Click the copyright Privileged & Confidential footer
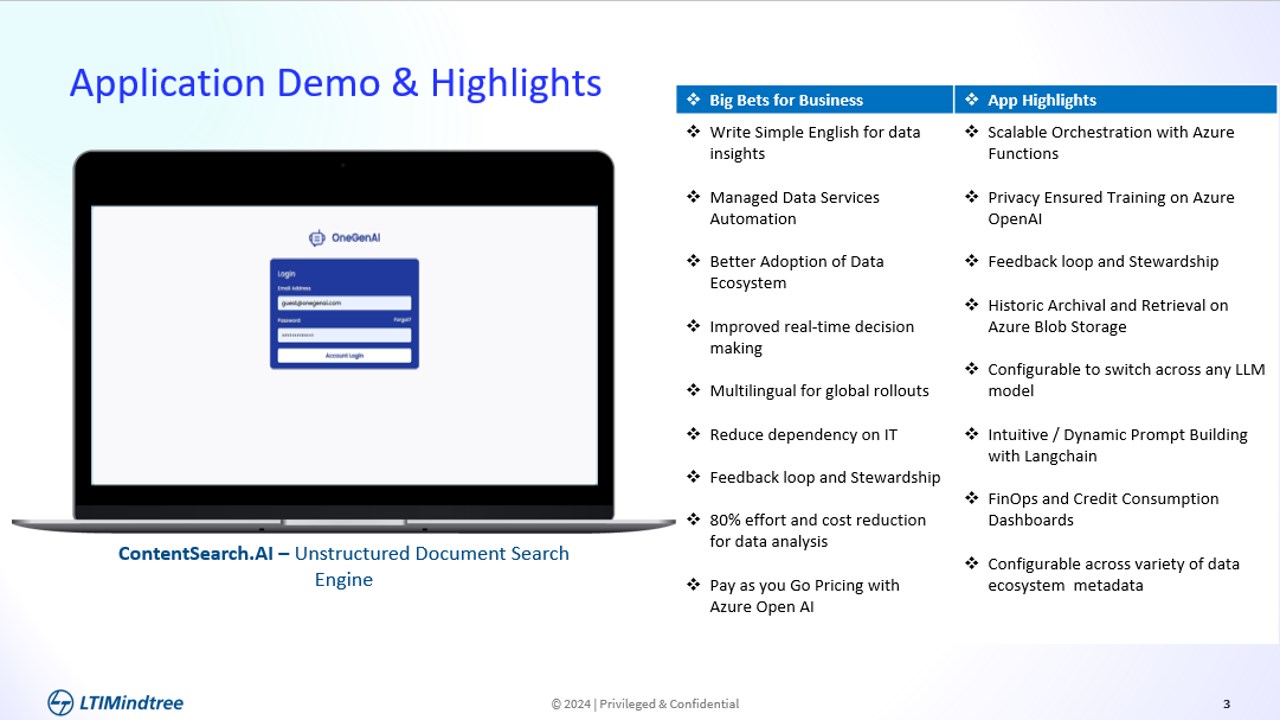Screen dimensions: 1280x720 click(645, 704)
